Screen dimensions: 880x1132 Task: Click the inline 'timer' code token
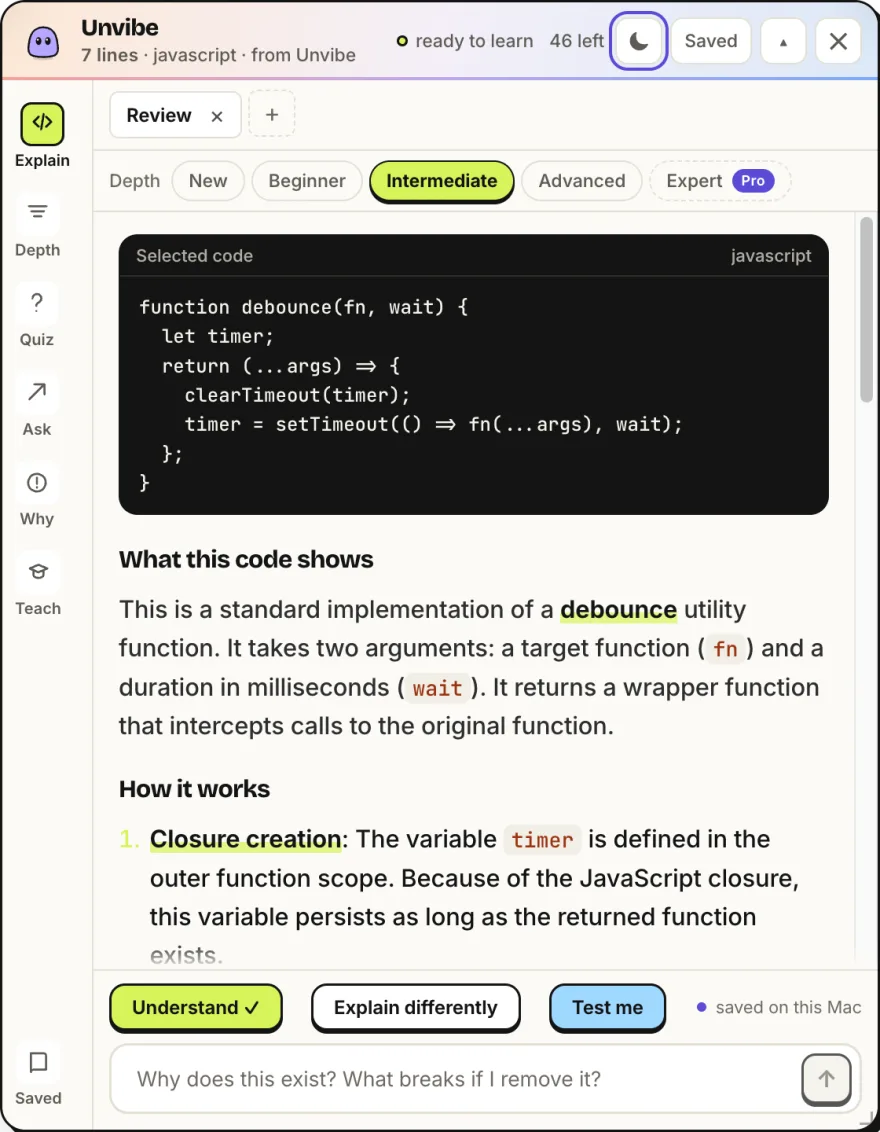tap(542, 840)
